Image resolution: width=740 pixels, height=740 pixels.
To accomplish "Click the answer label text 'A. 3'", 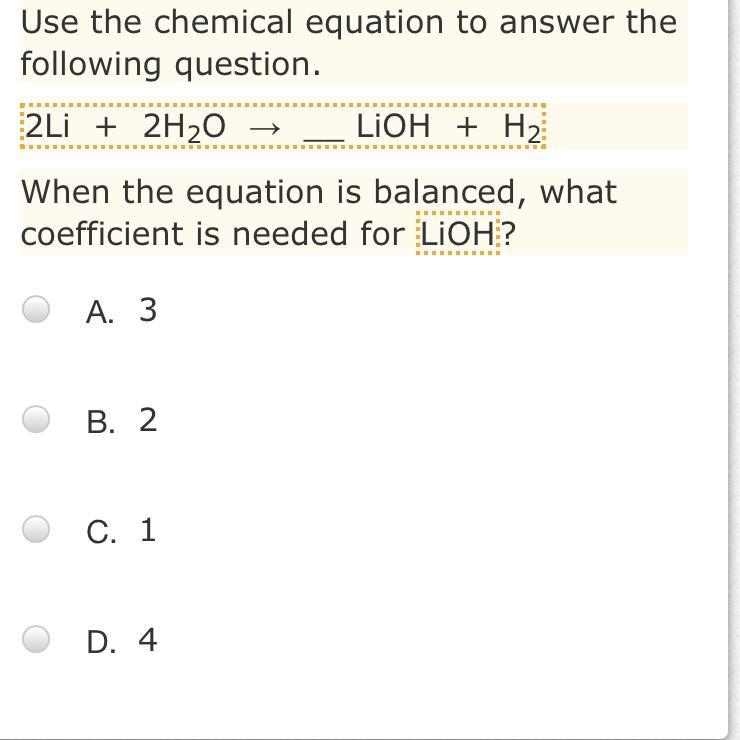I will pyautogui.click(x=121, y=311).
